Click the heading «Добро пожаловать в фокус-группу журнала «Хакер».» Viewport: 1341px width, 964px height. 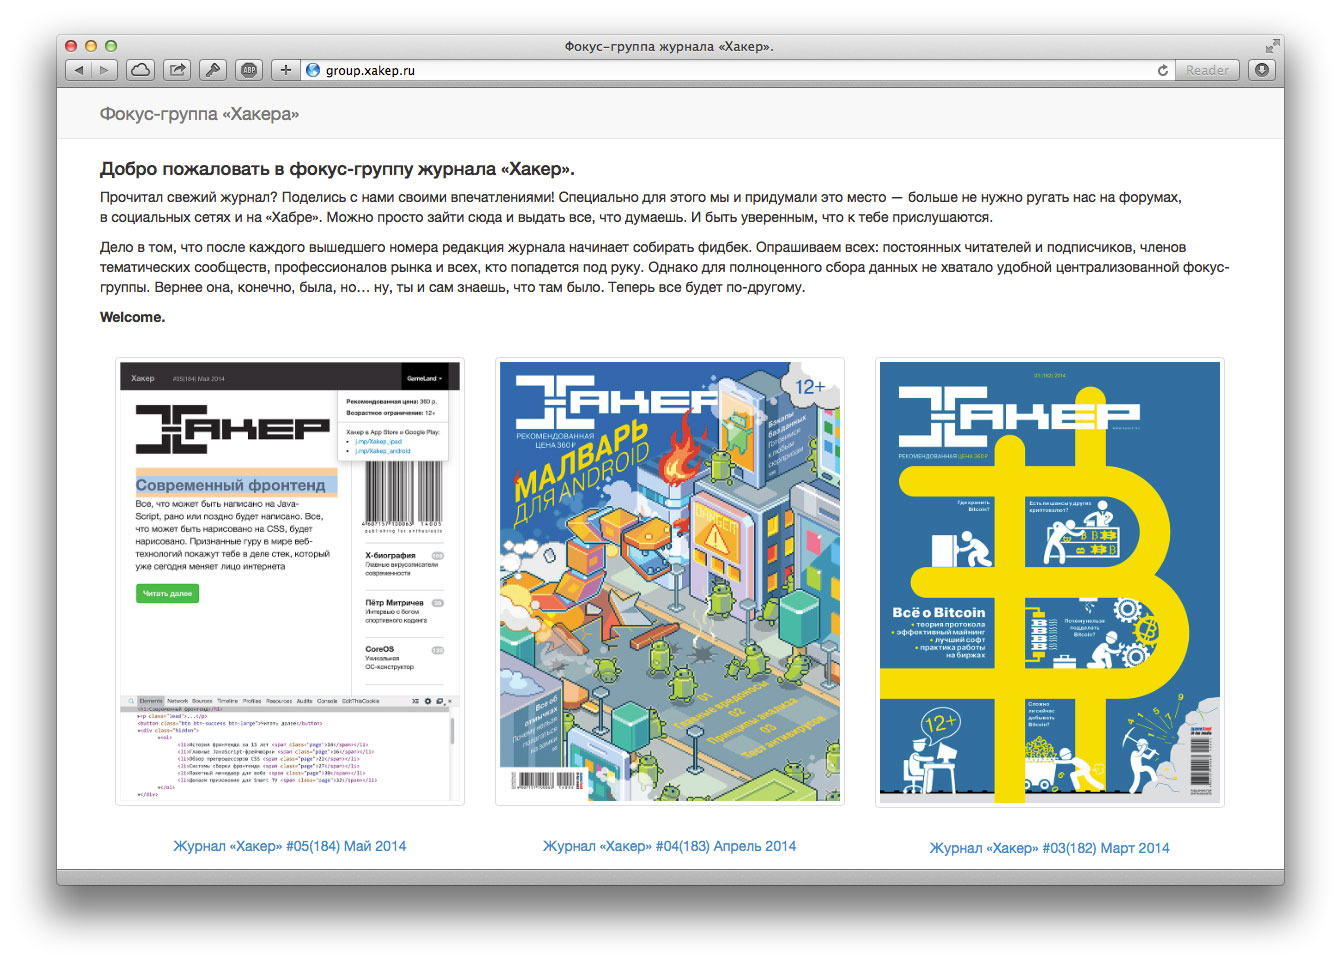click(337, 169)
